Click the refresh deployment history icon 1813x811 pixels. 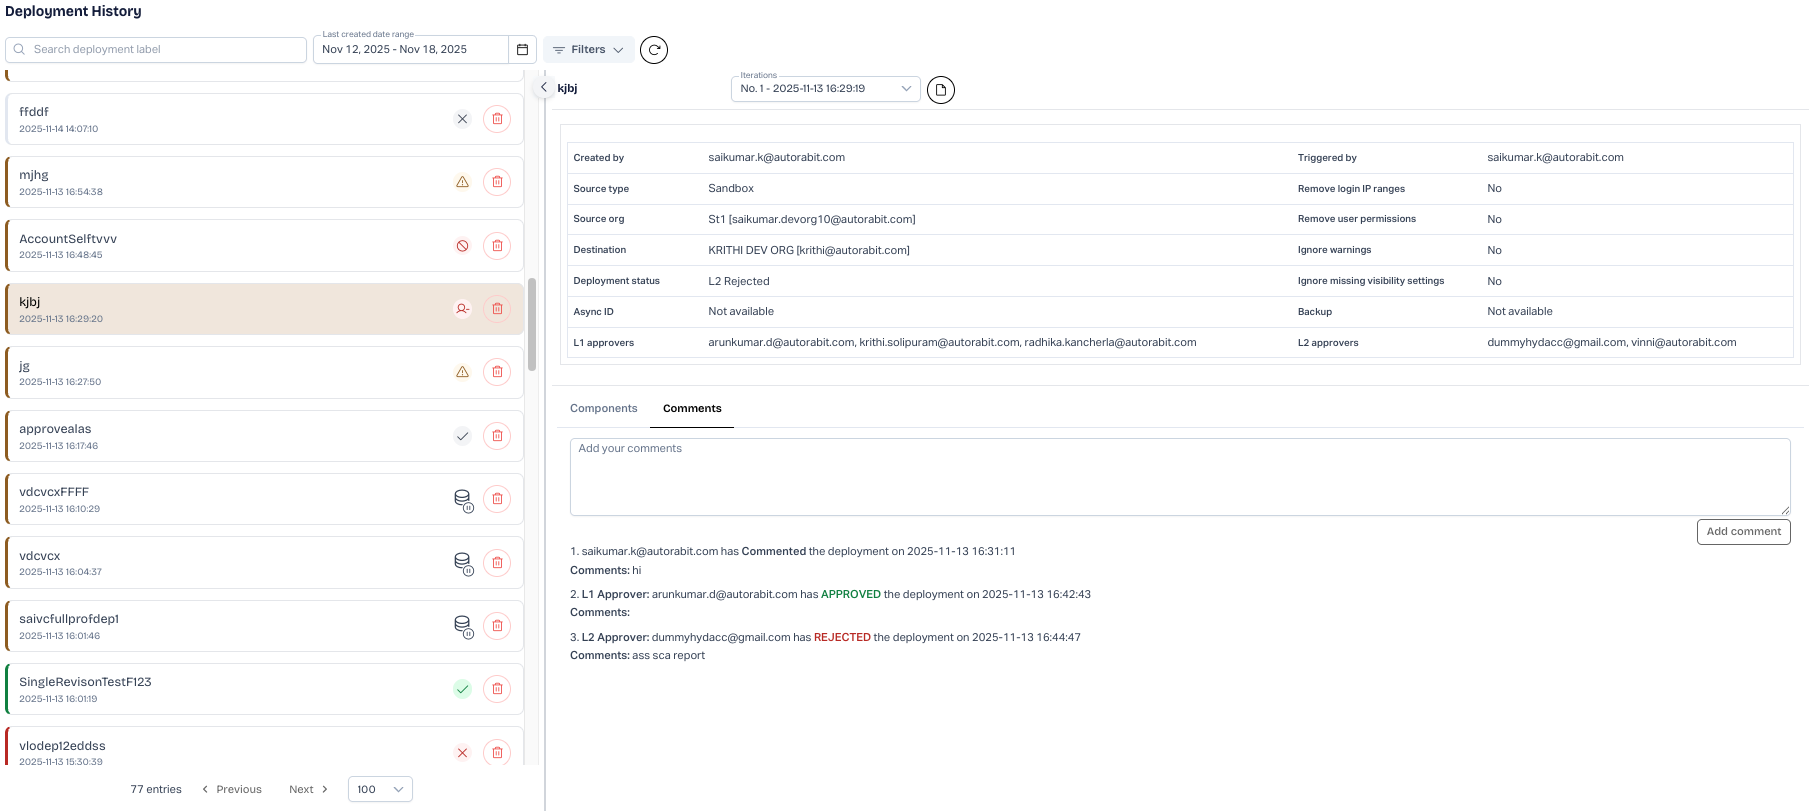(x=654, y=50)
